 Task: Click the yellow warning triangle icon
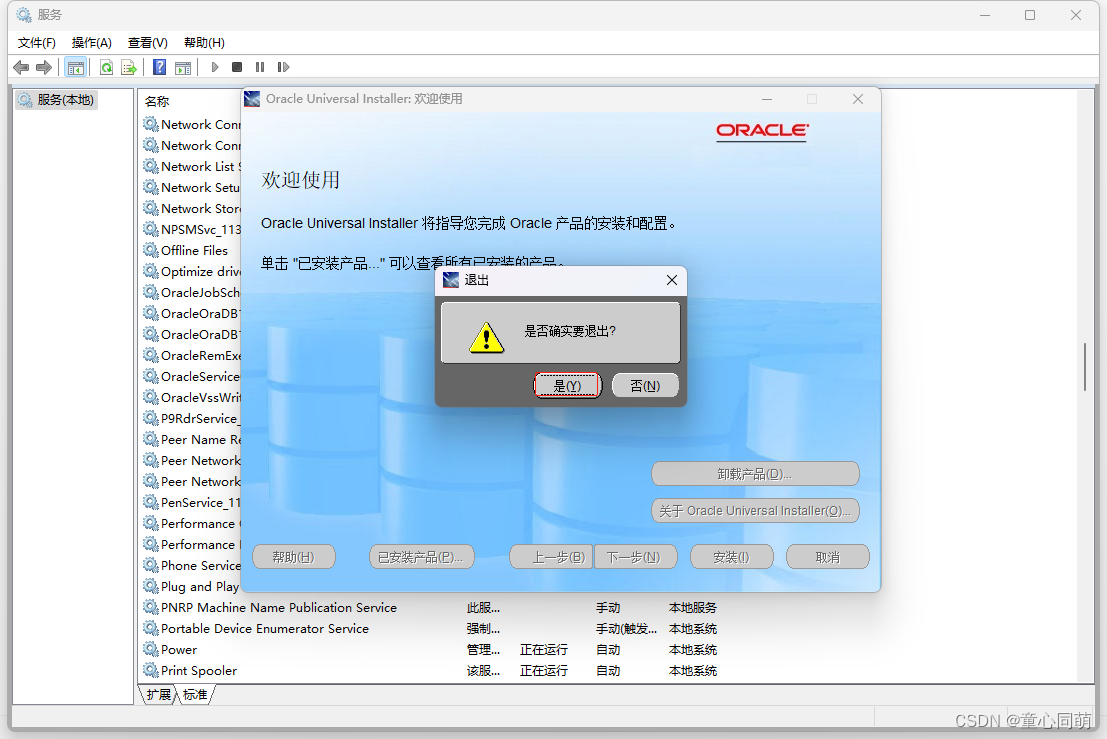pyautogui.click(x=486, y=337)
